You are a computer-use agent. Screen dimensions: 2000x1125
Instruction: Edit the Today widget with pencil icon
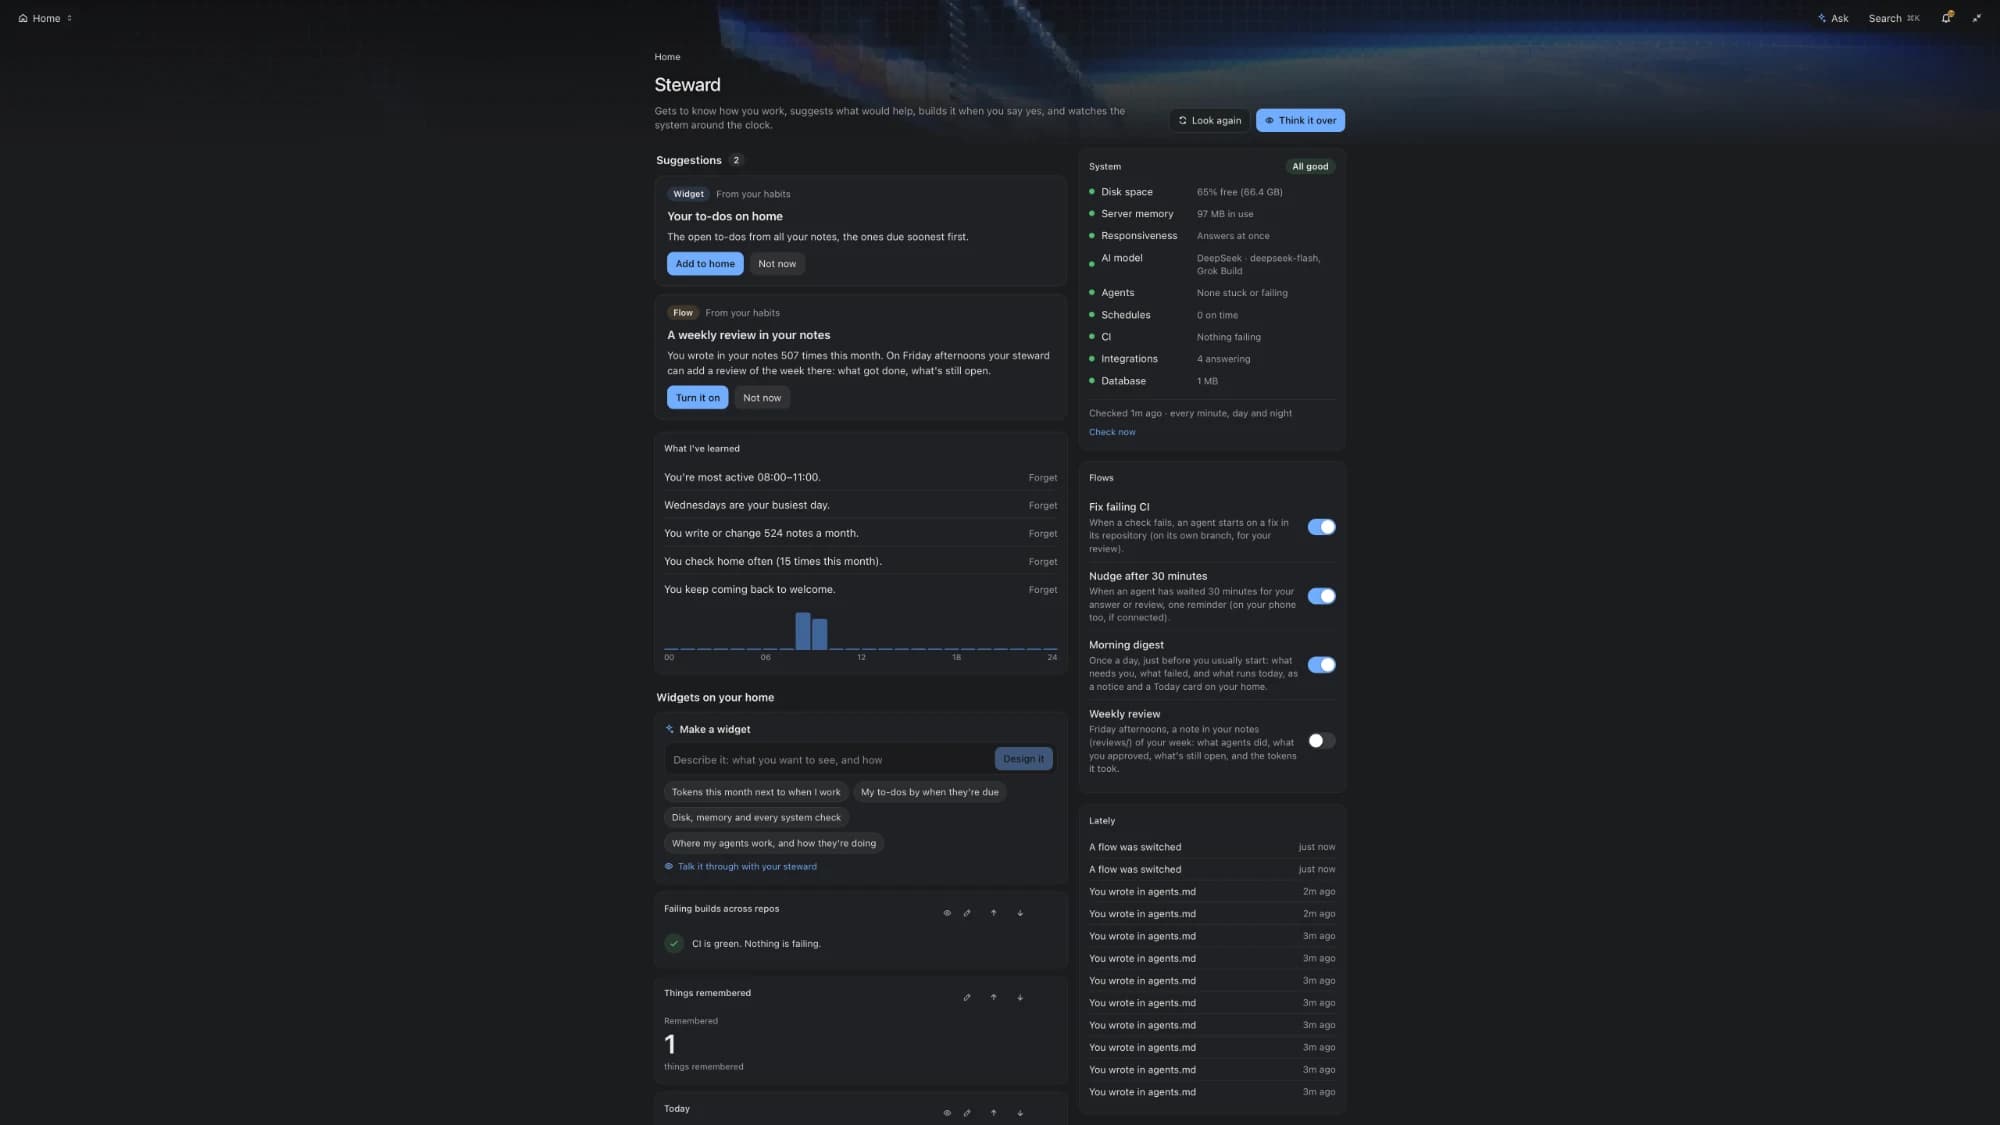[x=967, y=1112]
